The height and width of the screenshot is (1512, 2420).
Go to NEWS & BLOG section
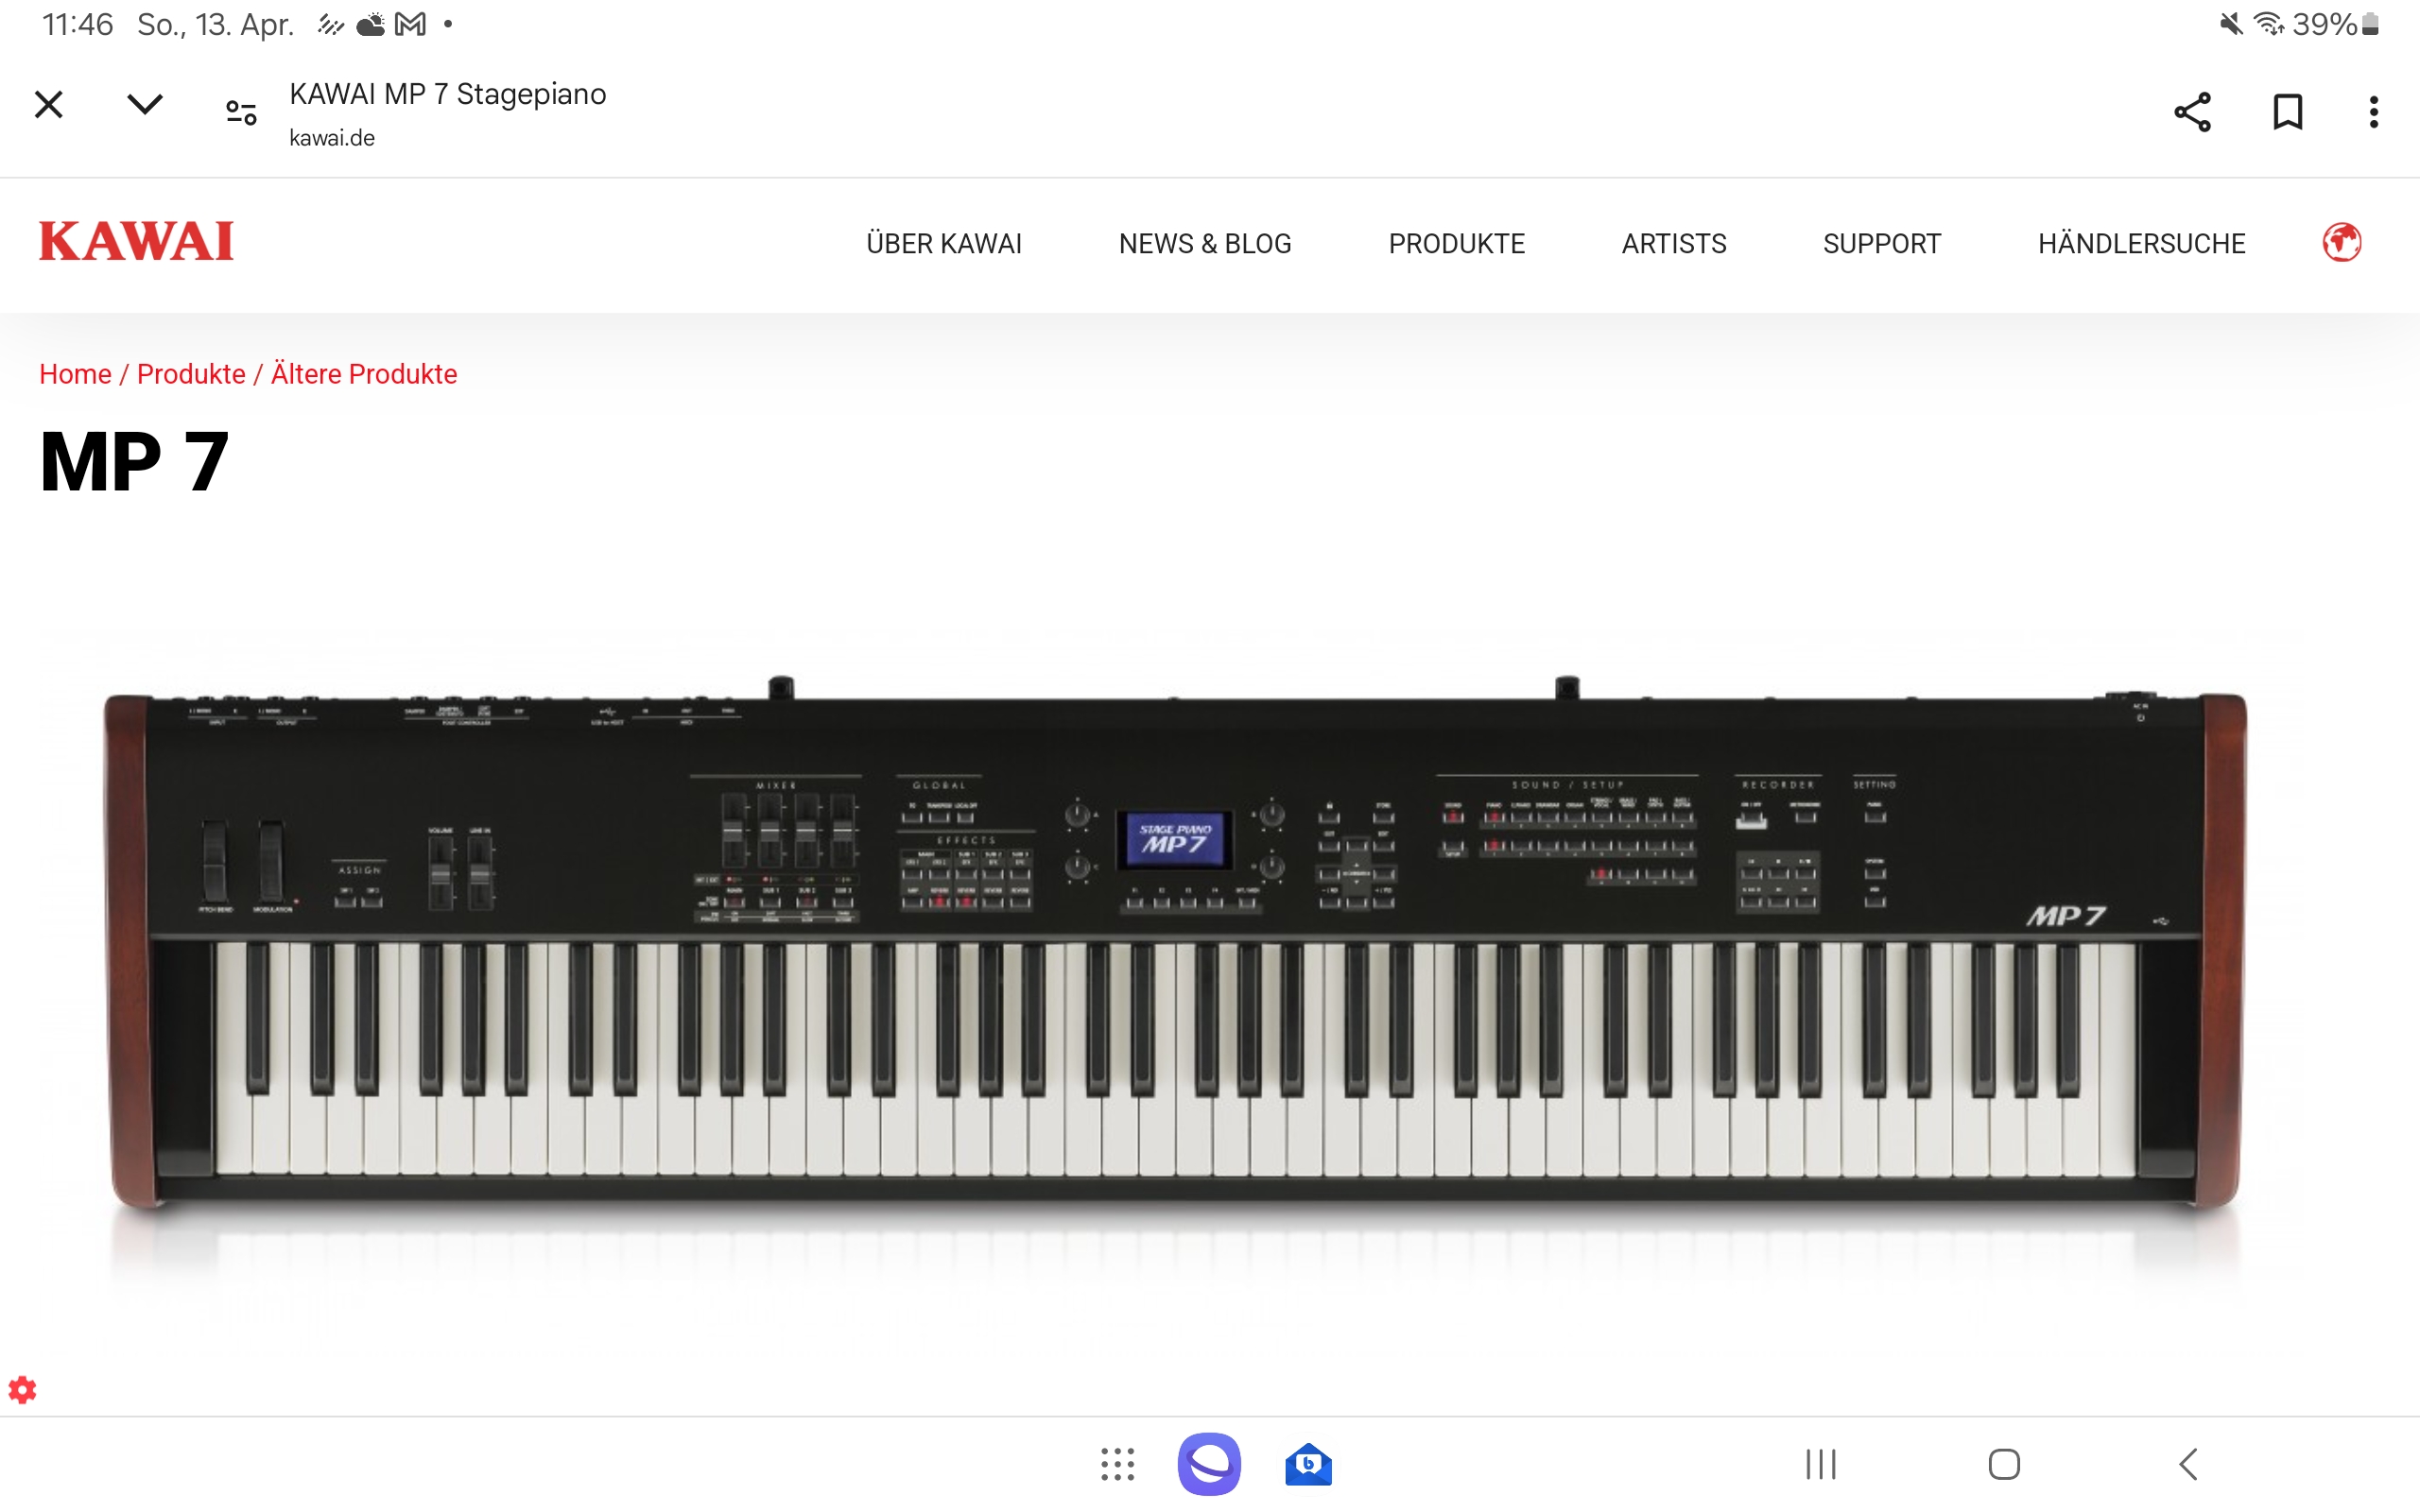pos(1205,243)
